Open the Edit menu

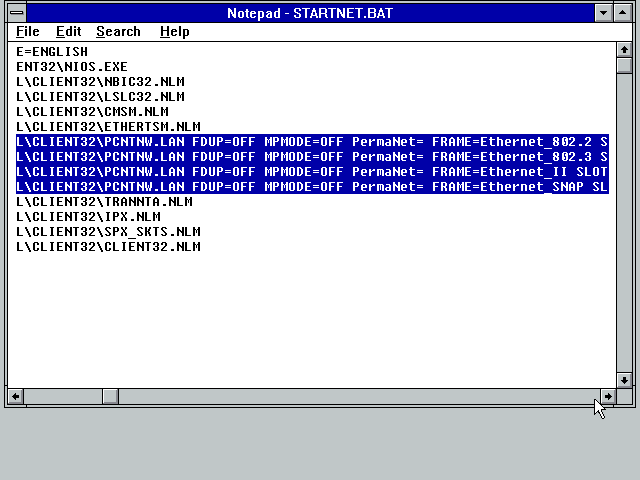click(68, 31)
